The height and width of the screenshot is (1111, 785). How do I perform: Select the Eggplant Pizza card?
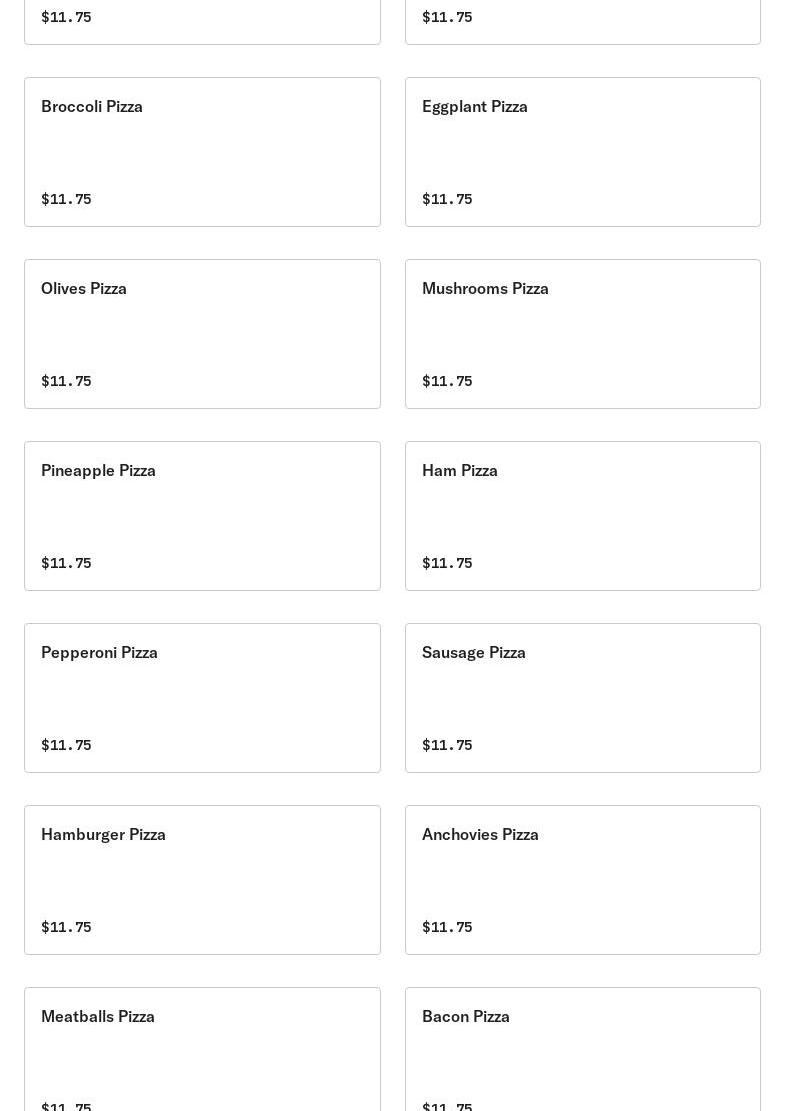(x=582, y=152)
